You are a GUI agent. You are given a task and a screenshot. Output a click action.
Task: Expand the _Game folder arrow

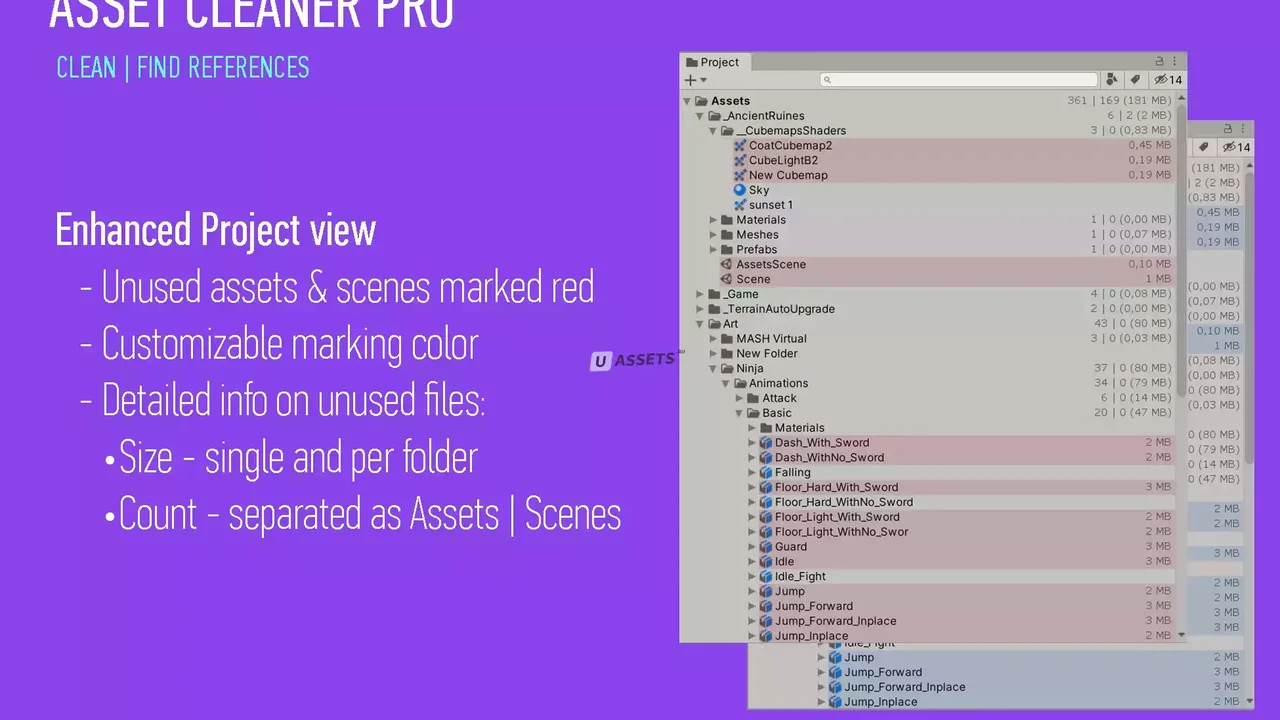click(701, 294)
